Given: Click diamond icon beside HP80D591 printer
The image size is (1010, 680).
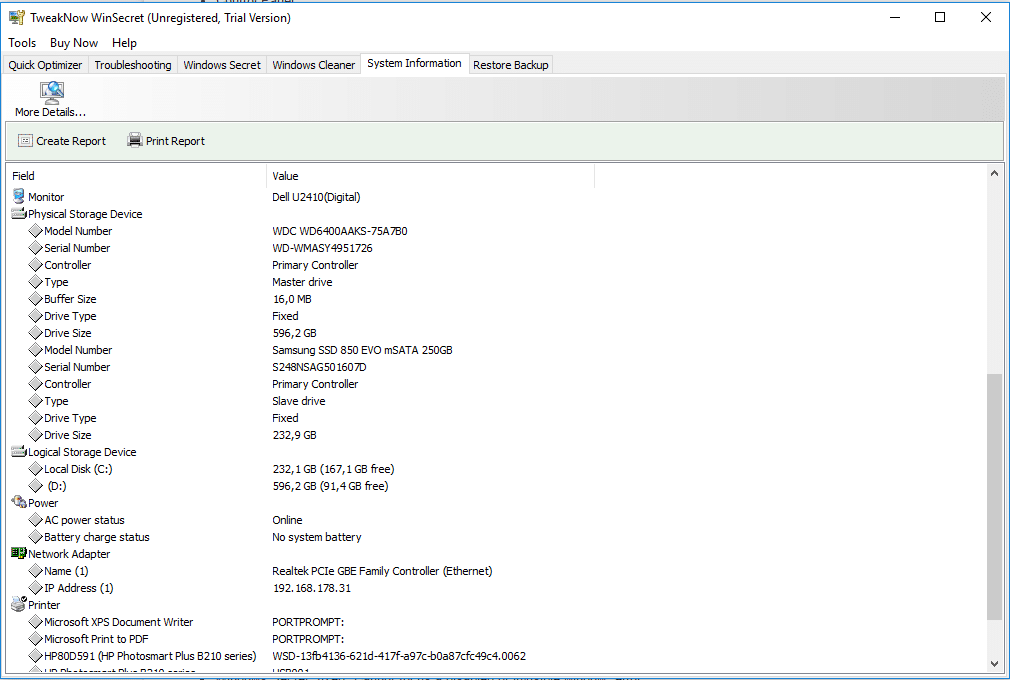Looking at the screenshot, I should pos(35,656).
